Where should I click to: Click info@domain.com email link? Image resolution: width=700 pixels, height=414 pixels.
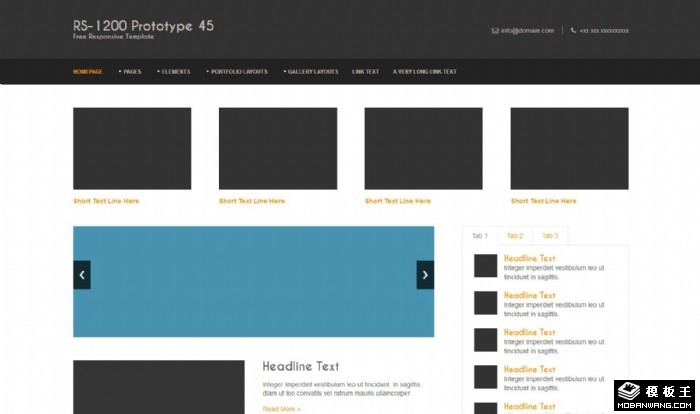coord(527,31)
